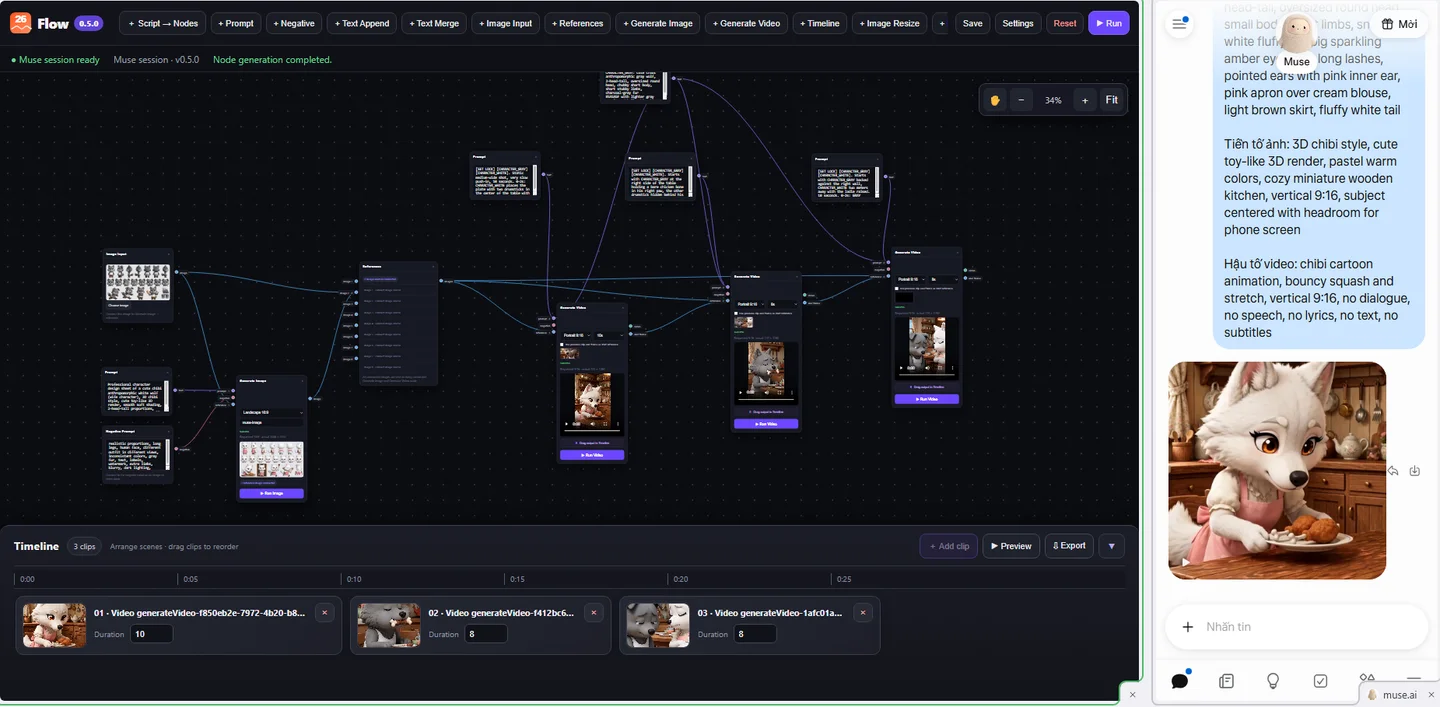This screenshot has height=707, width=1440.
Task: Remove clip 01 from the timeline
Action: [324, 613]
